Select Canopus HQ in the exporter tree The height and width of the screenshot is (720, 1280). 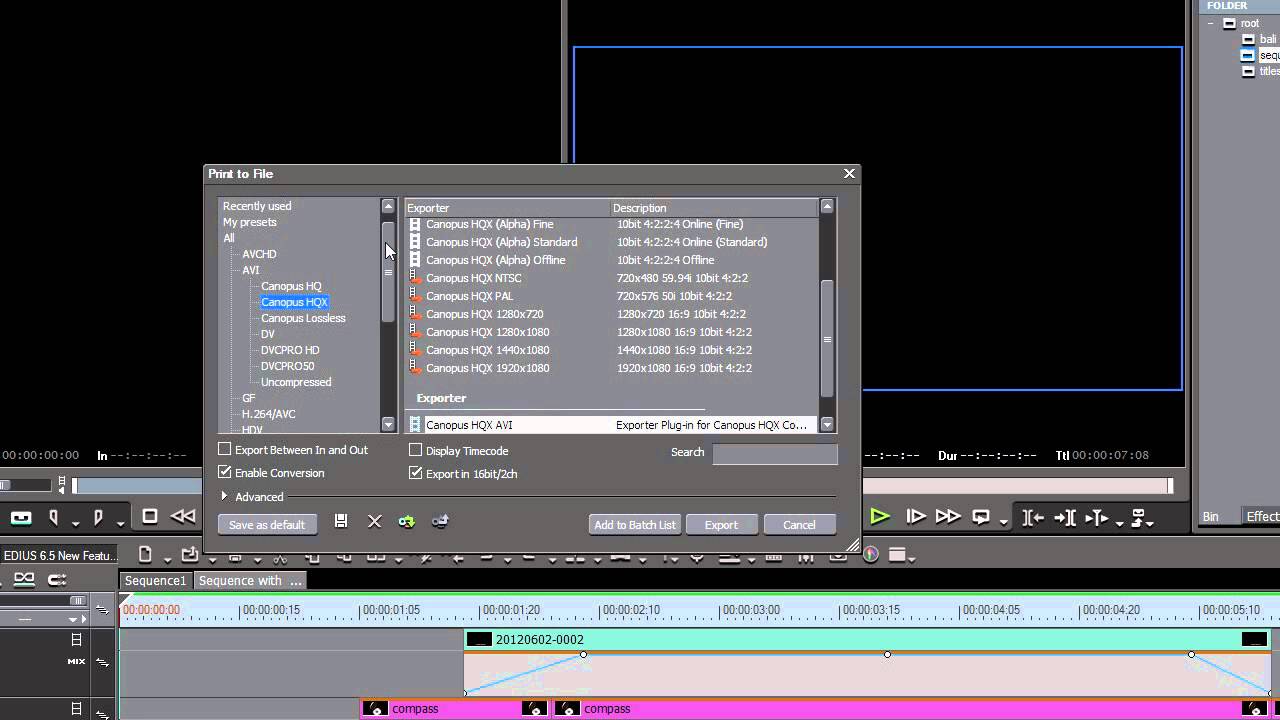(x=291, y=286)
